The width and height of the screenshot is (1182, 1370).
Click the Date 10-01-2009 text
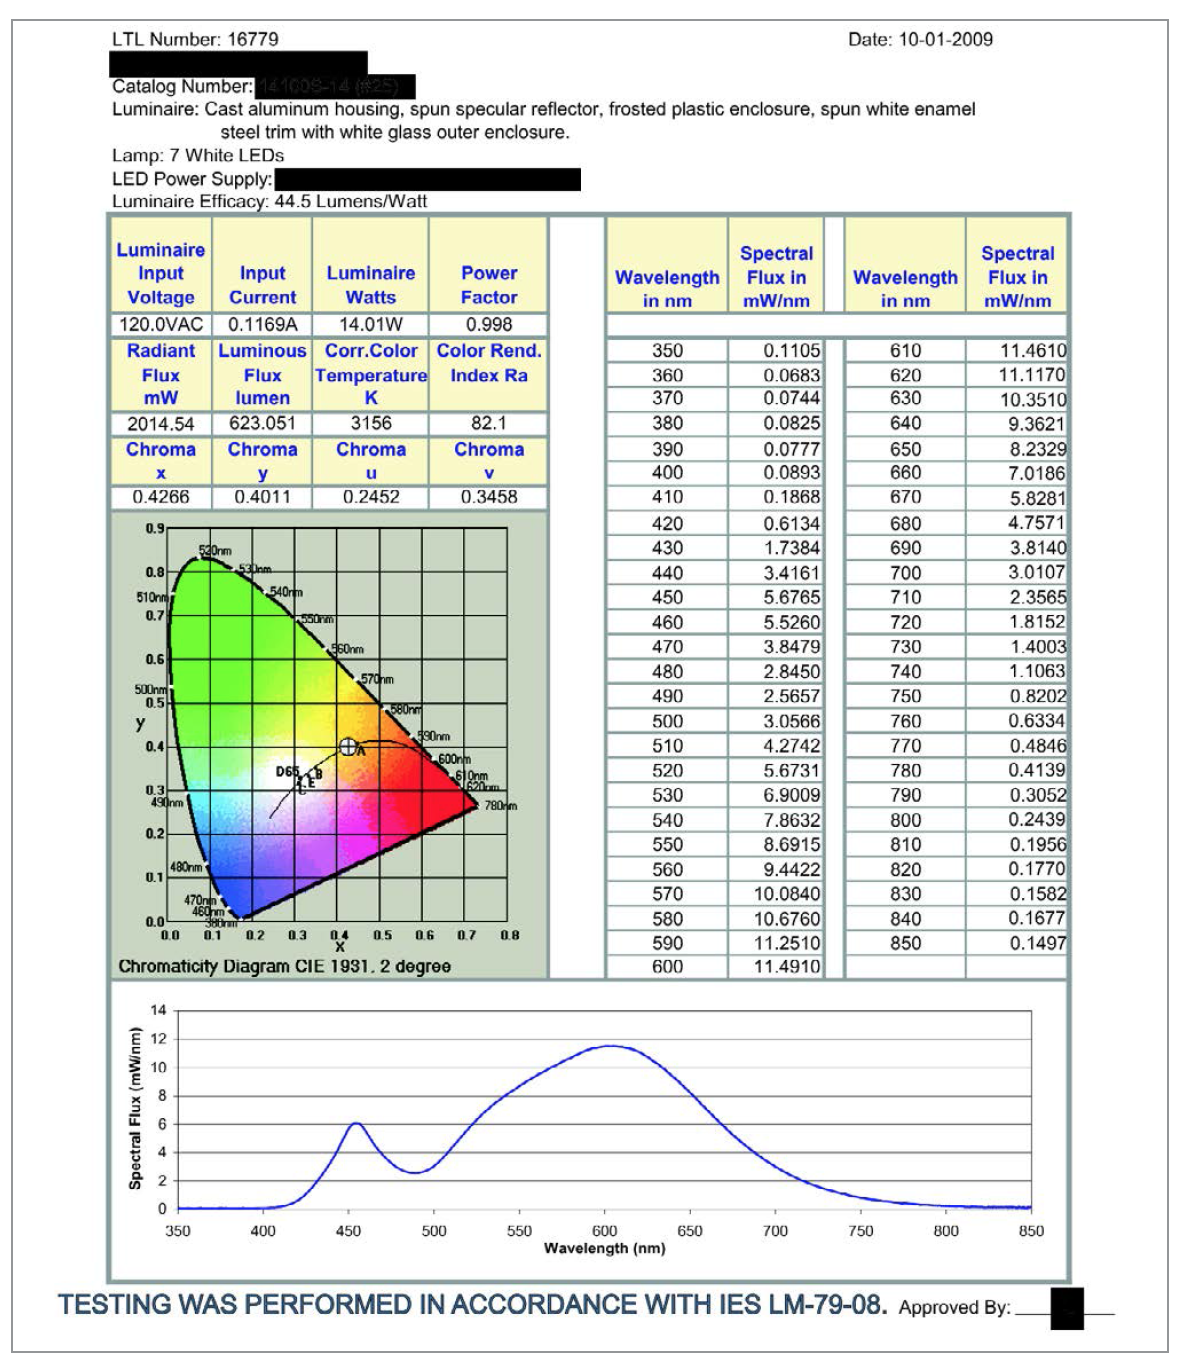(x=920, y=39)
